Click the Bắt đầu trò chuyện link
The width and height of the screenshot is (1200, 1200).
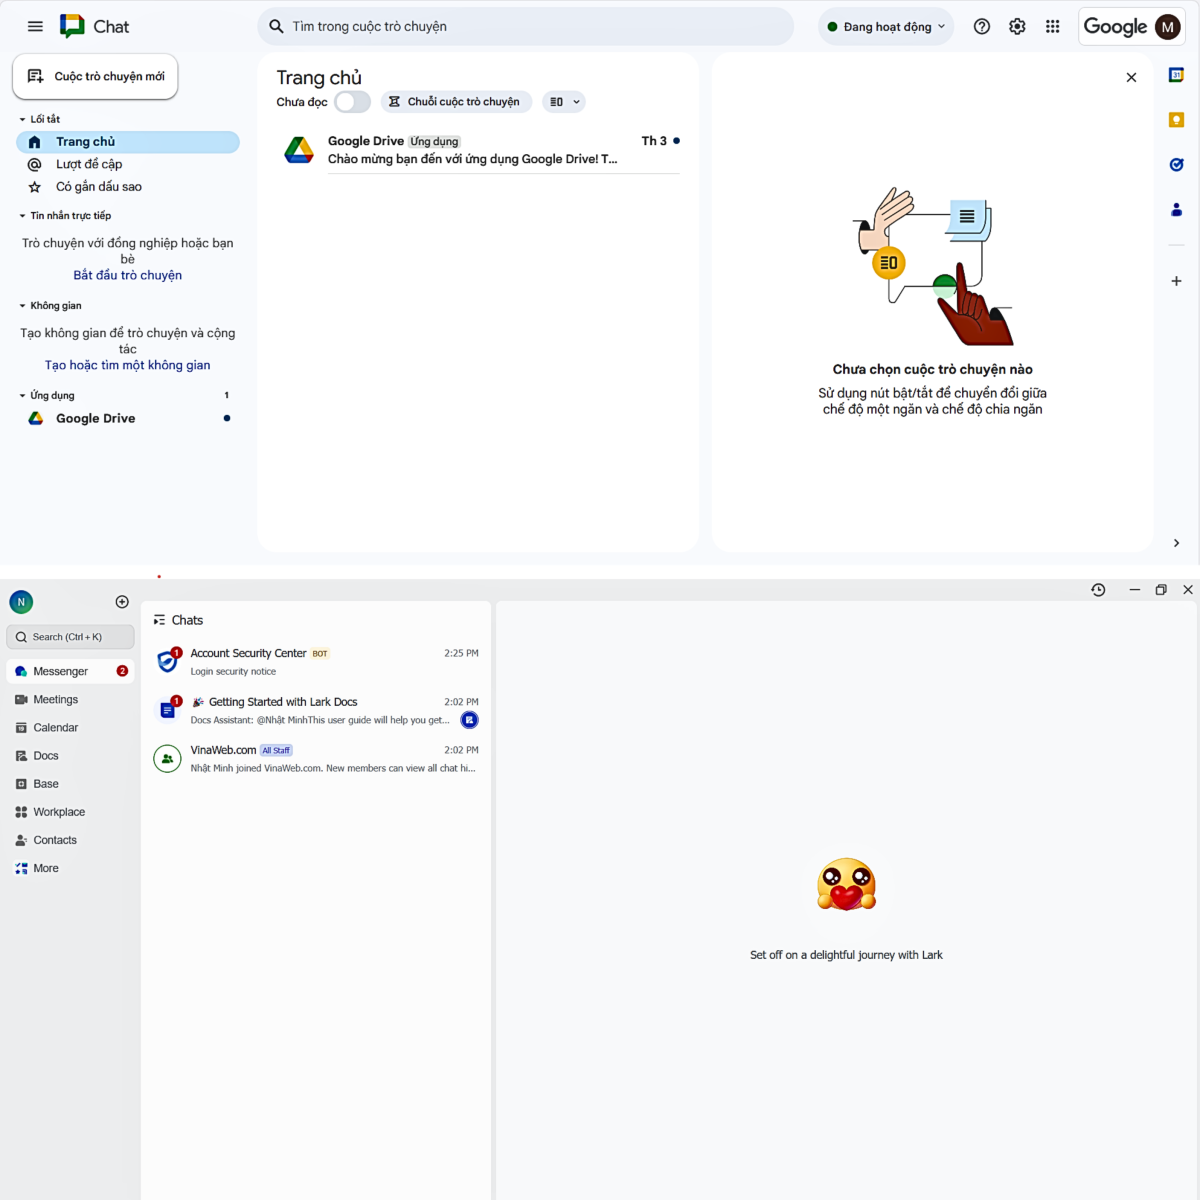point(127,274)
